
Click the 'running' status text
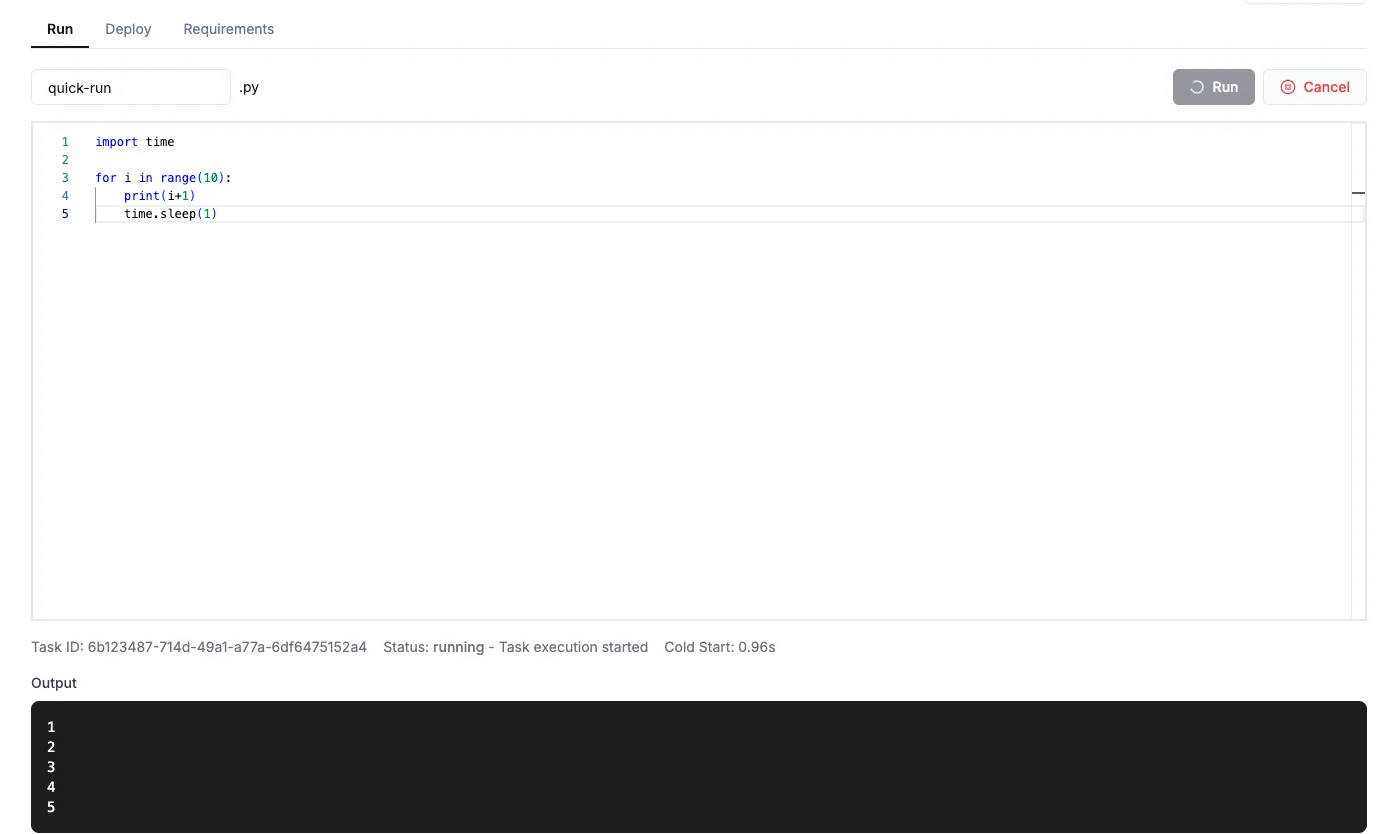click(x=458, y=647)
